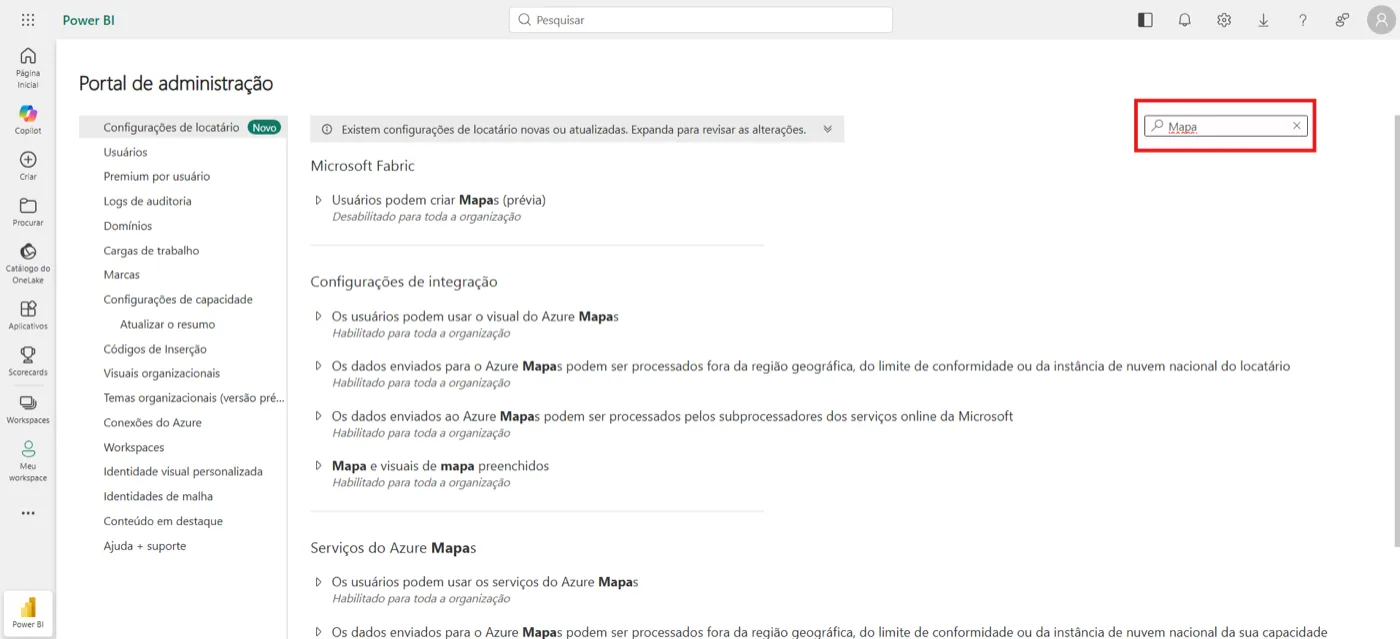Open Códigos de Inserção
The image size is (1400, 639).
click(x=155, y=349)
